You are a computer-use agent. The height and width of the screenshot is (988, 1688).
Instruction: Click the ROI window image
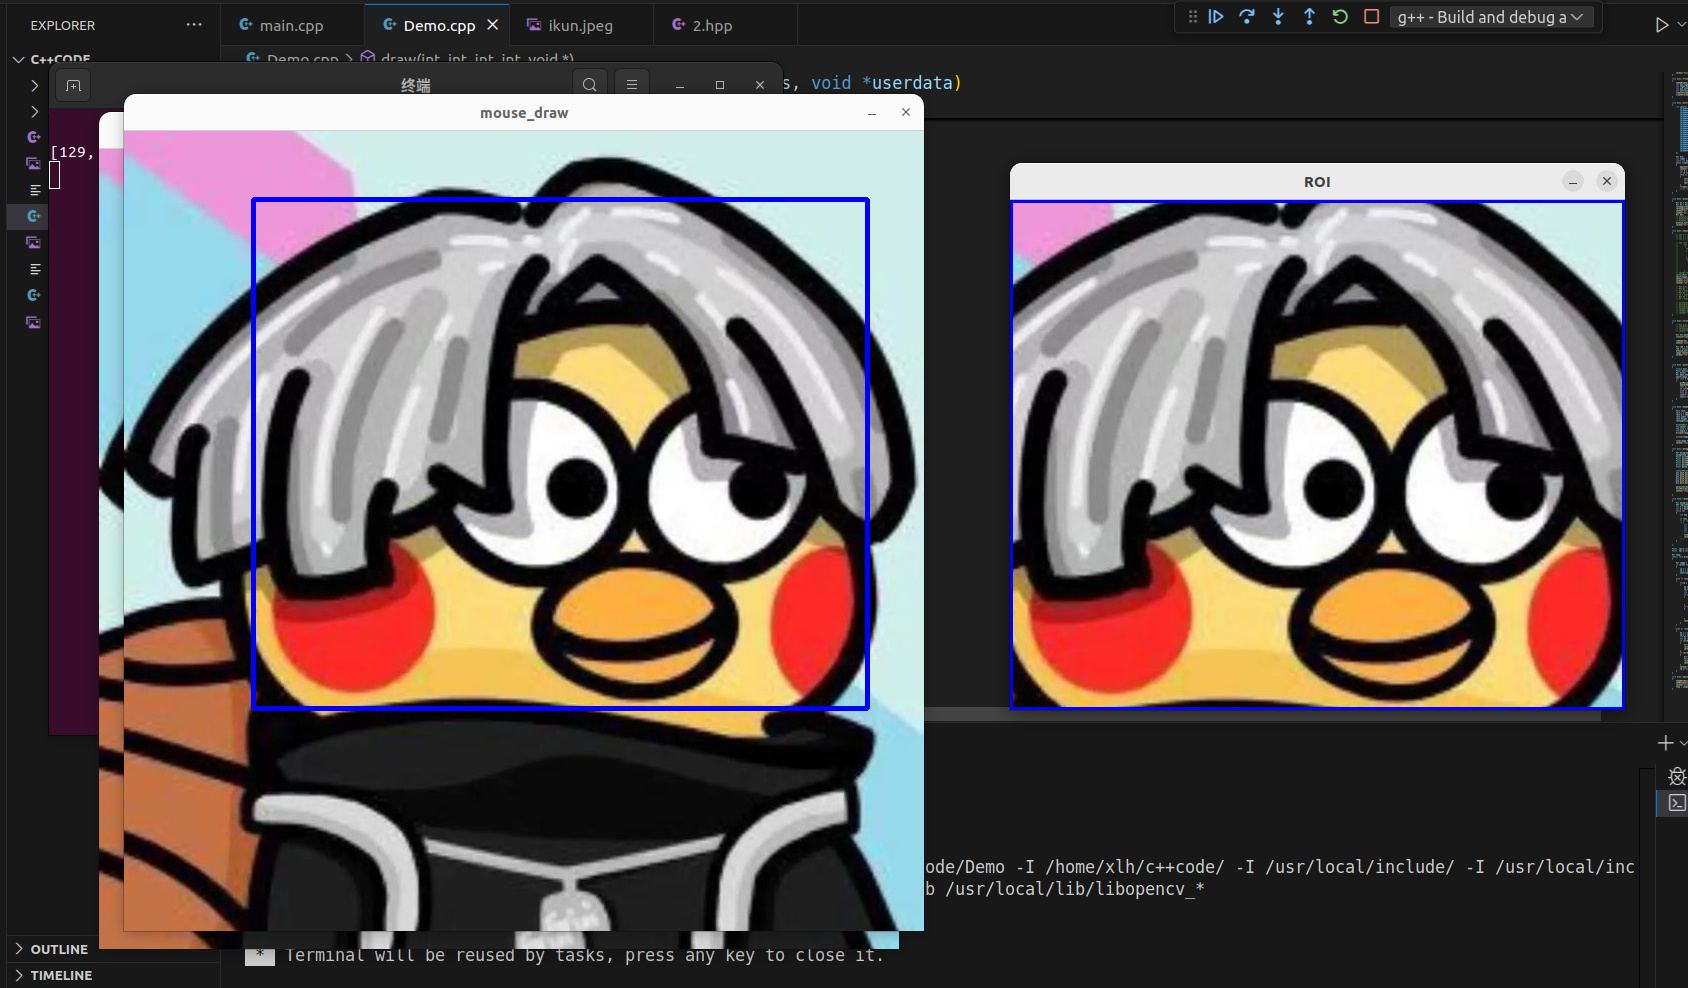(x=1317, y=455)
